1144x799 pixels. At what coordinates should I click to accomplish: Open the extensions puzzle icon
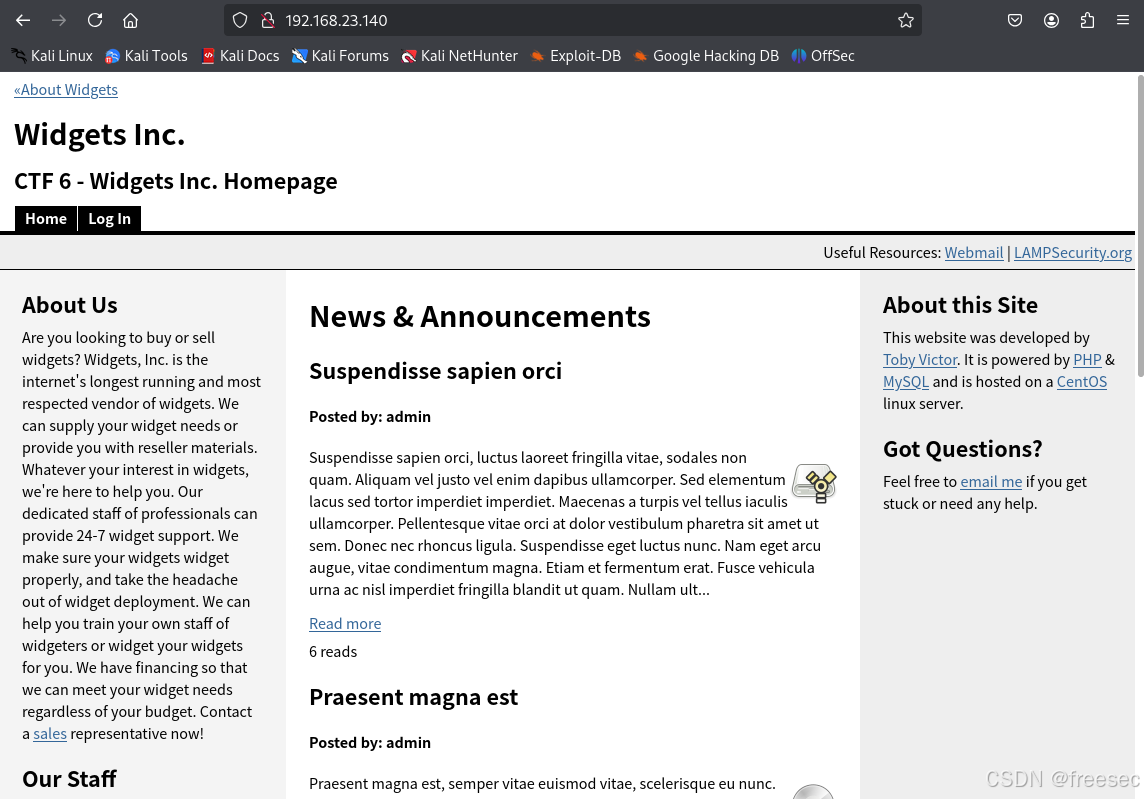(x=1087, y=20)
